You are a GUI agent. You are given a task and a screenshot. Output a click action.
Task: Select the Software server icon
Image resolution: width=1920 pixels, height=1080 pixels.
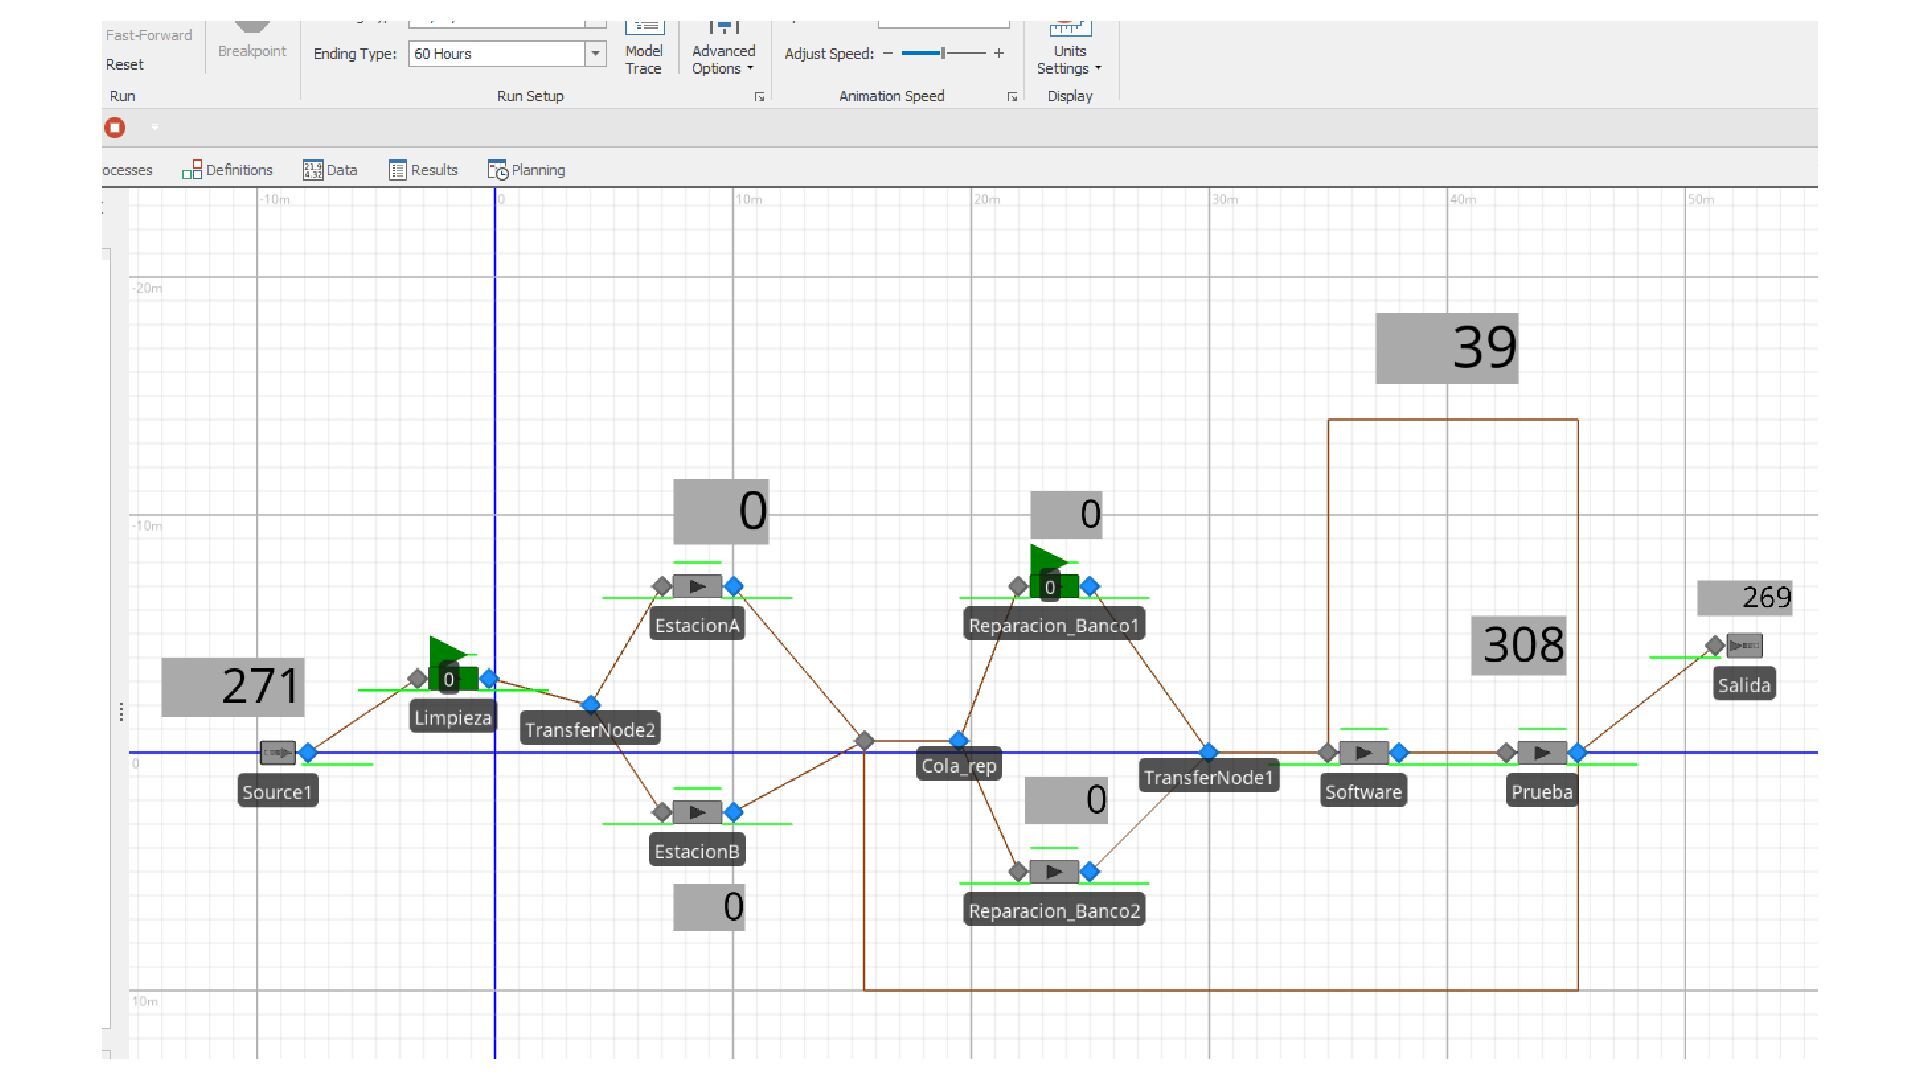pos(1363,752)
